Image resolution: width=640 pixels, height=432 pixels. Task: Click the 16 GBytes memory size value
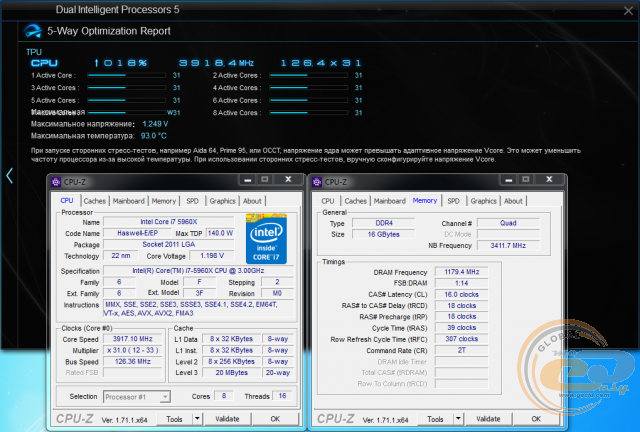tap(384, 234)
